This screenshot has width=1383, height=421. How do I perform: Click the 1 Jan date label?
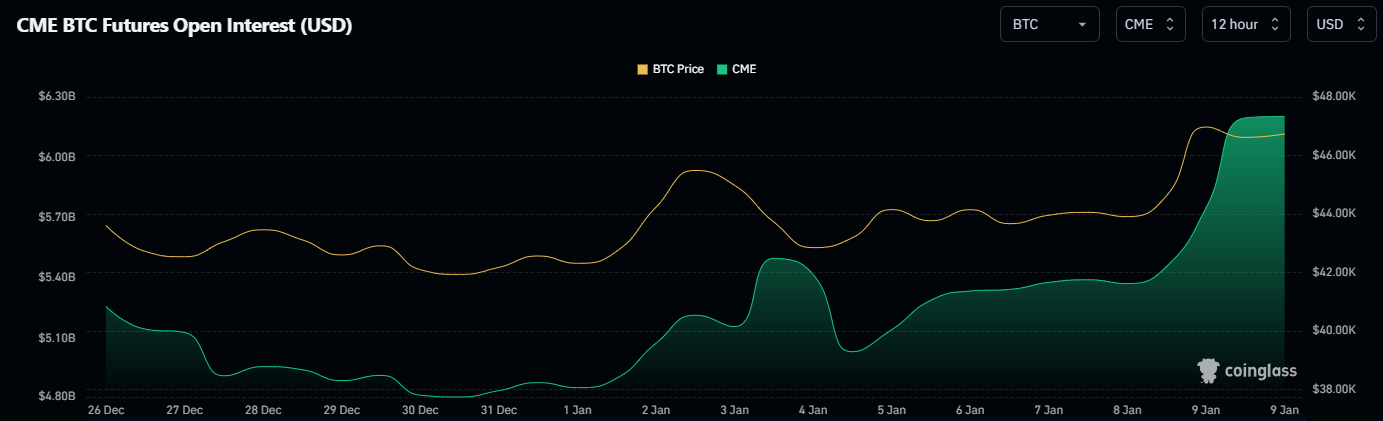[577, 410]
